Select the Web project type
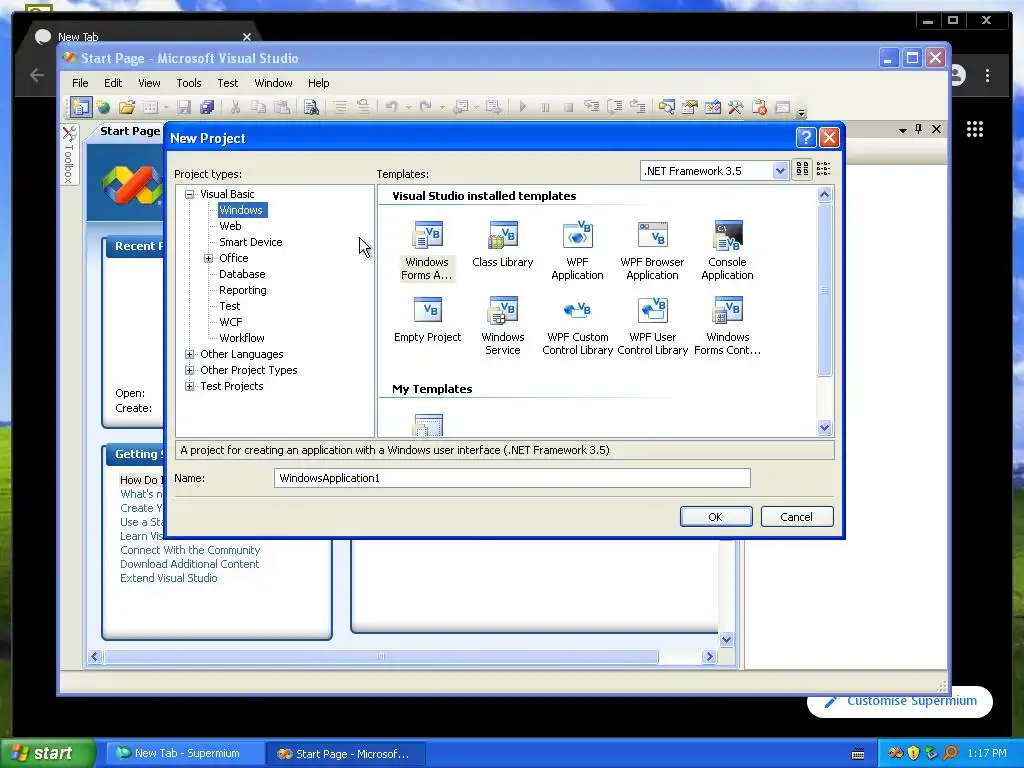 click(230, 226)
